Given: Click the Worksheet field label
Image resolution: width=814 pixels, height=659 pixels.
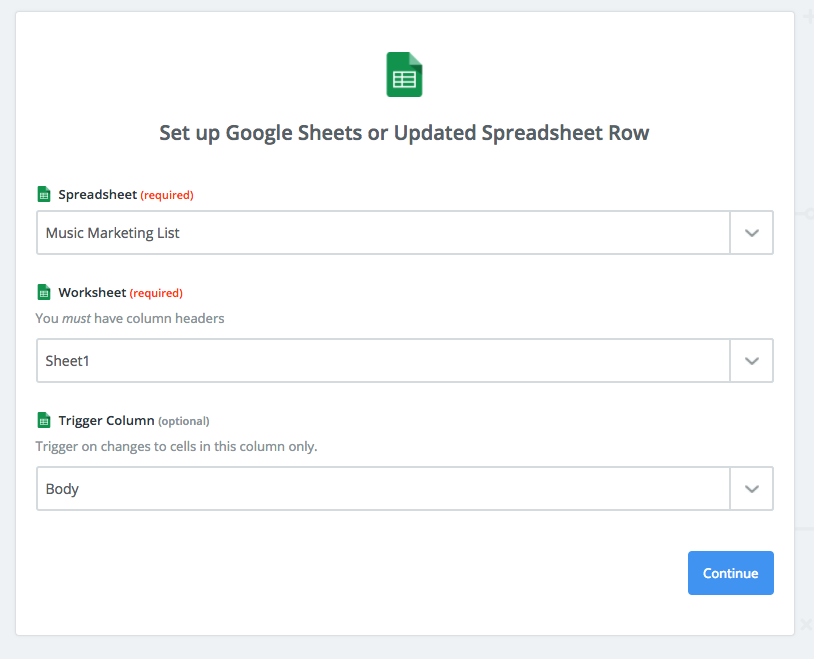Looking at the screenshot, I should pyautogui.click(x=92, y=292).
